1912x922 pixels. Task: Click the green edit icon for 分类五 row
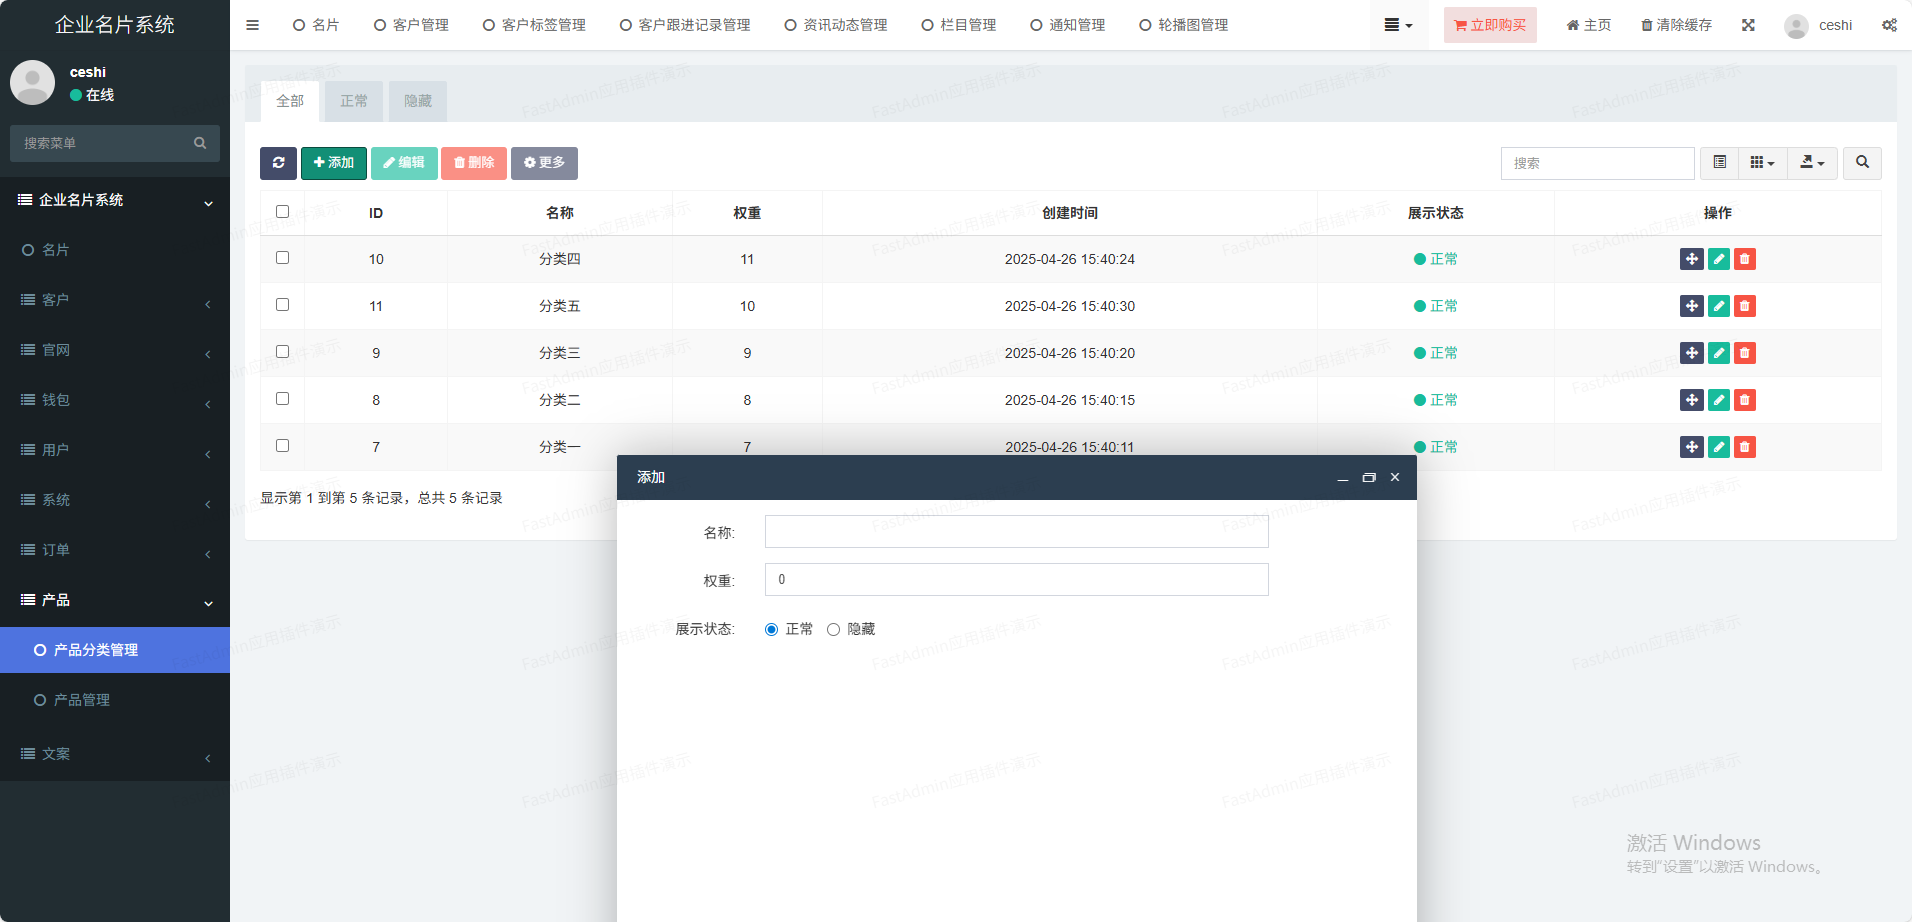[x=1718, y=306]
